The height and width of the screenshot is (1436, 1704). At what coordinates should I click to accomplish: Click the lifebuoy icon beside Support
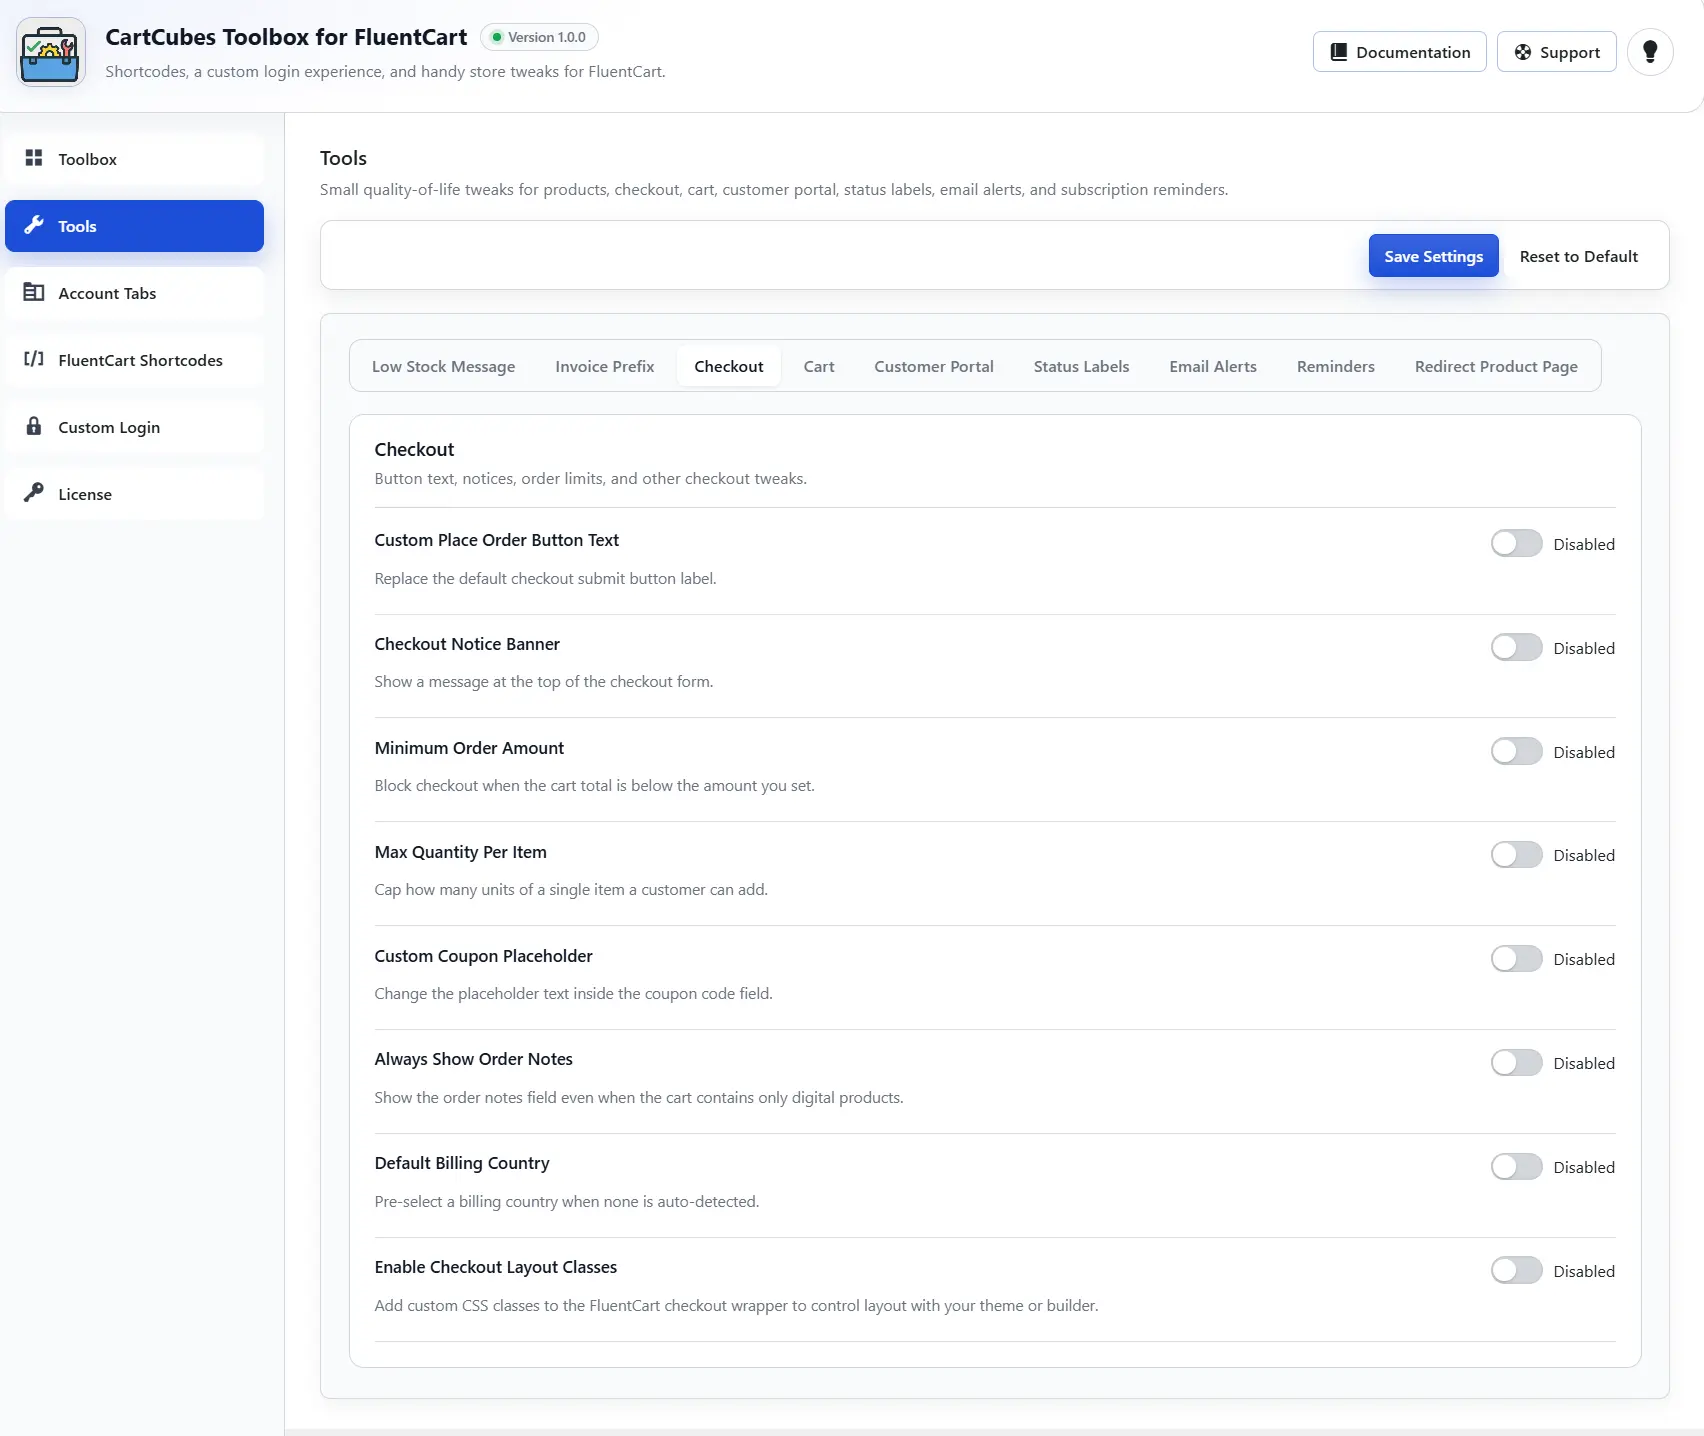click(1523, 52)
